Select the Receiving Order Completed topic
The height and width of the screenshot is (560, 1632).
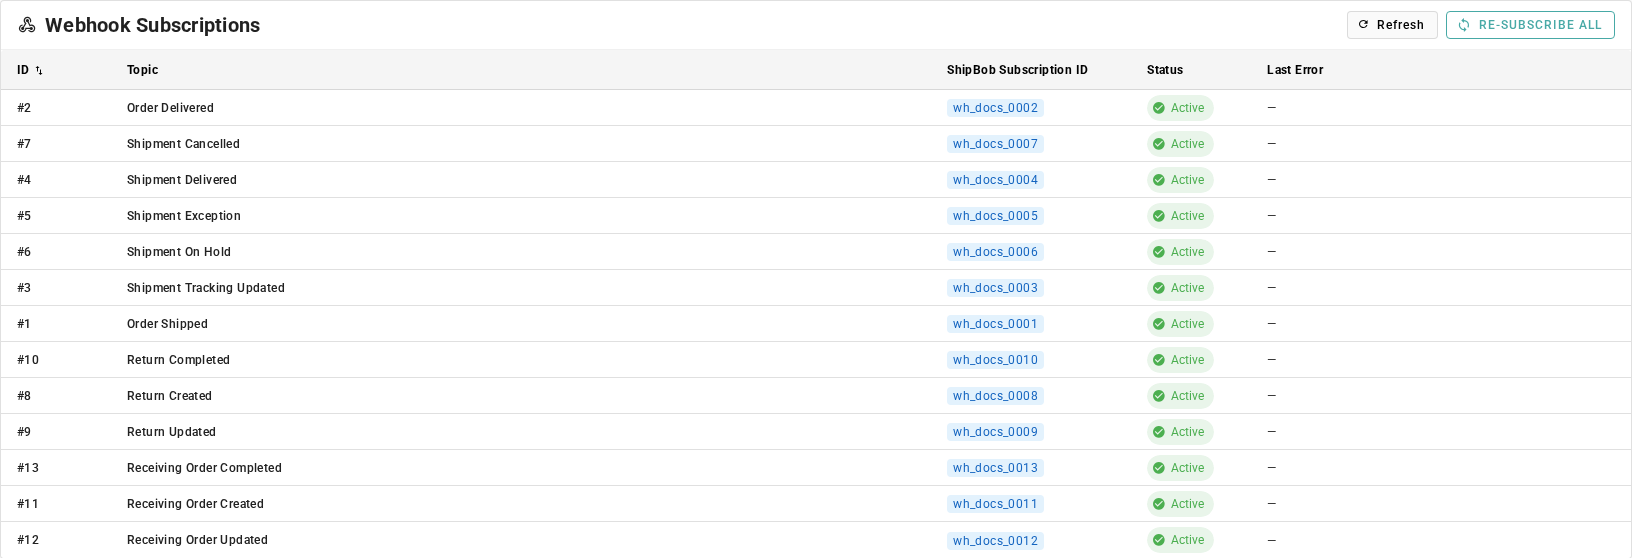[x=204, y=468]
